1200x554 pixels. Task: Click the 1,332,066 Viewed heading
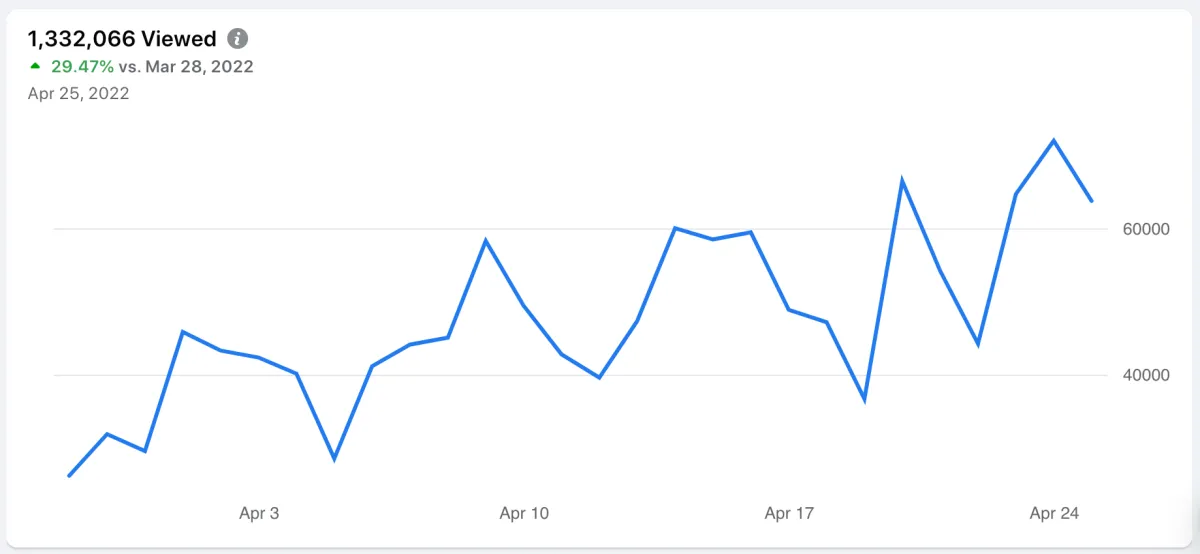122,39
